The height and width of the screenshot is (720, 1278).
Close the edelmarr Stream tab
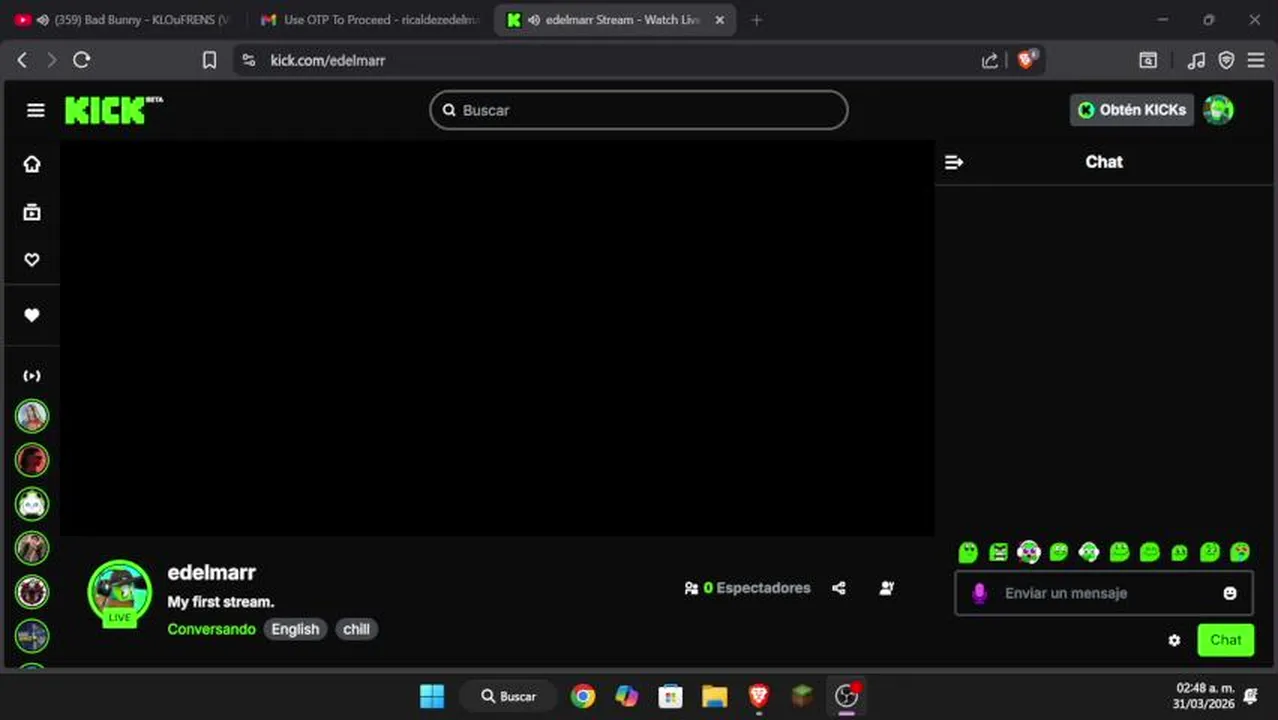click(720, 20)
